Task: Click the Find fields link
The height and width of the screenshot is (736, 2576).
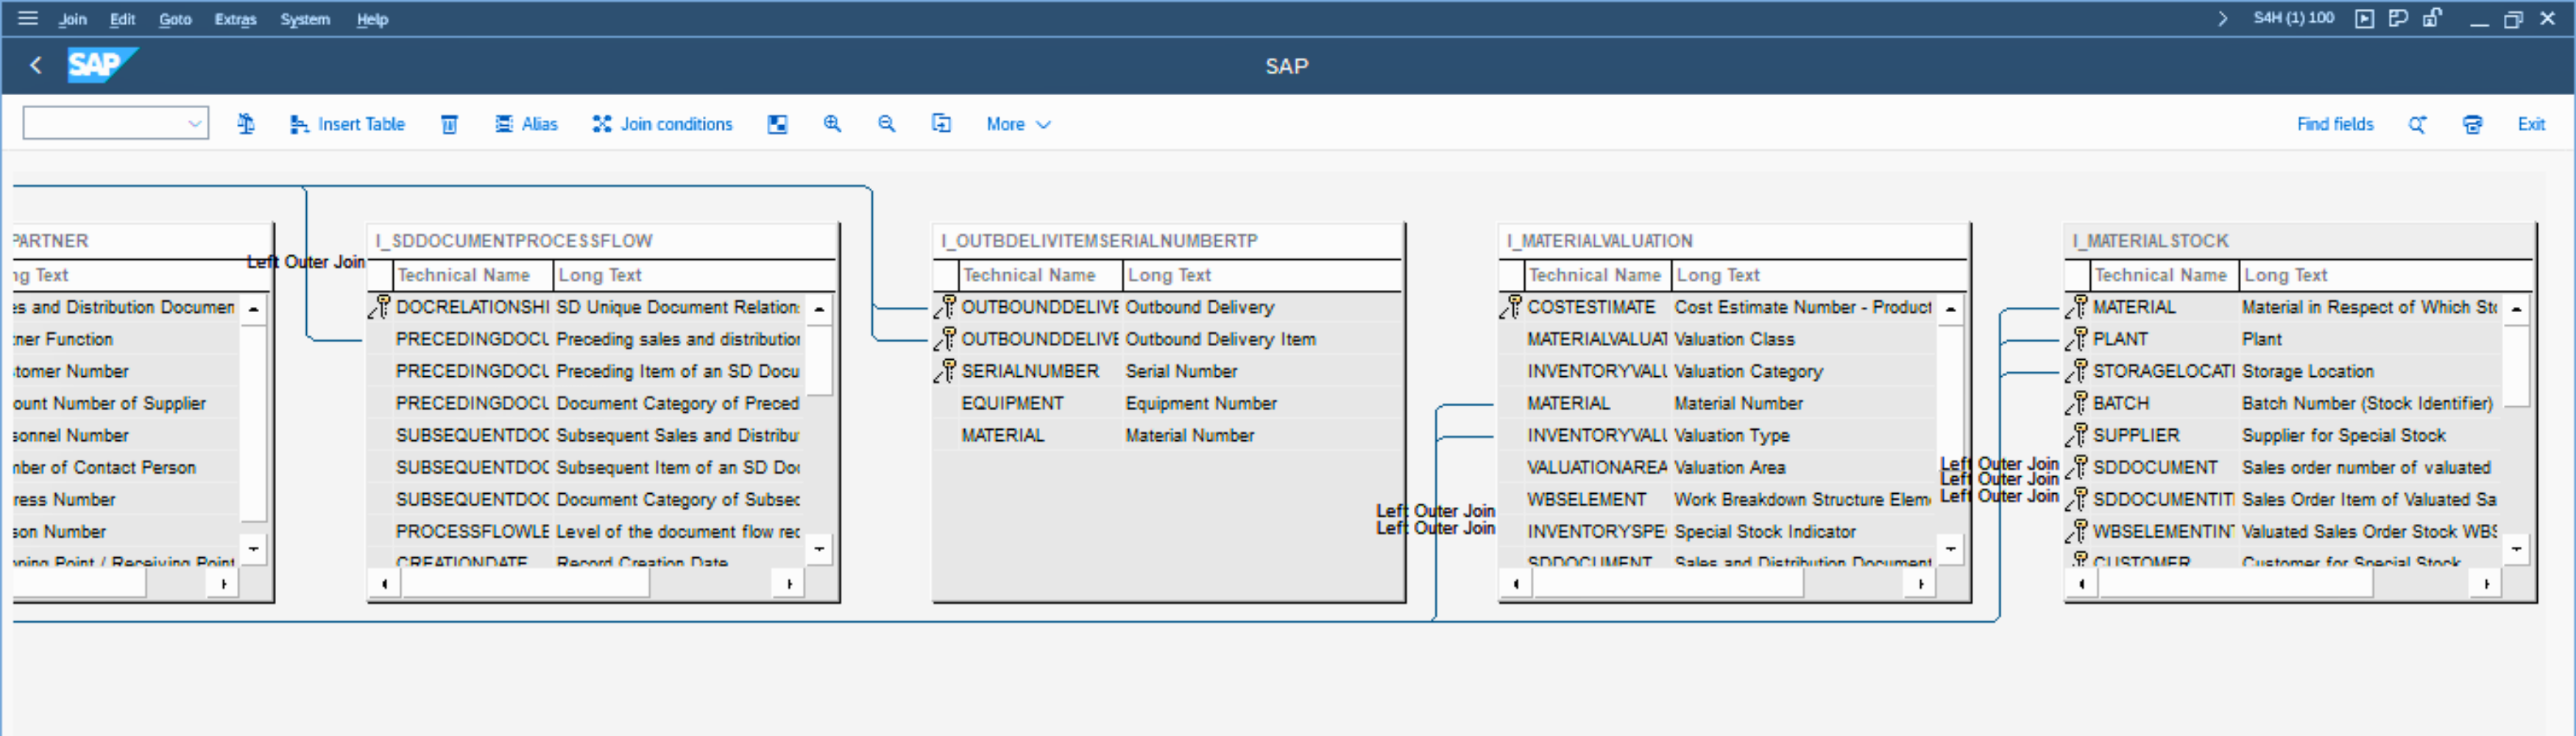Action: pyautogui.click(x=2334, y=124)
